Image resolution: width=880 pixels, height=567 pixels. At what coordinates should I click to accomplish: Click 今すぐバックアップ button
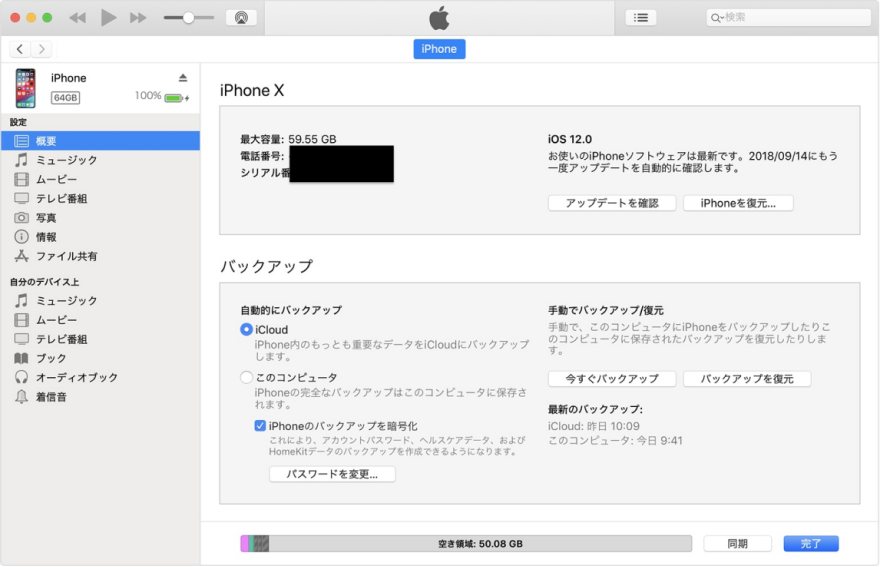tap(612, 379)
